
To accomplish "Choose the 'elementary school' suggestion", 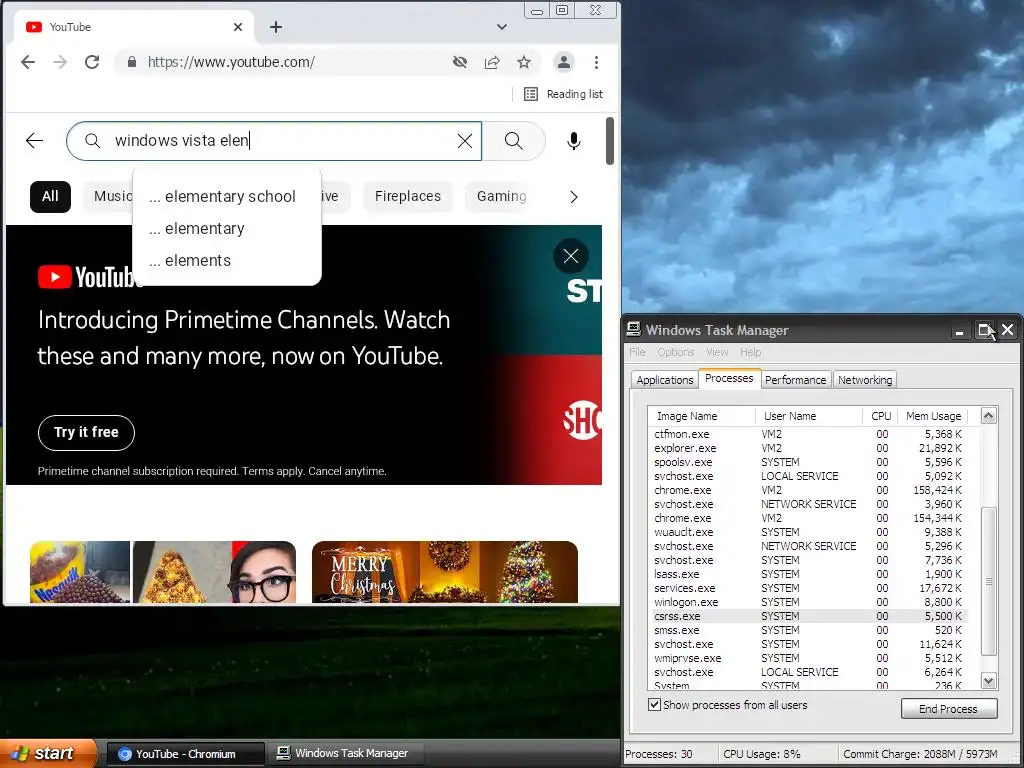I will [x=226, y=197].
